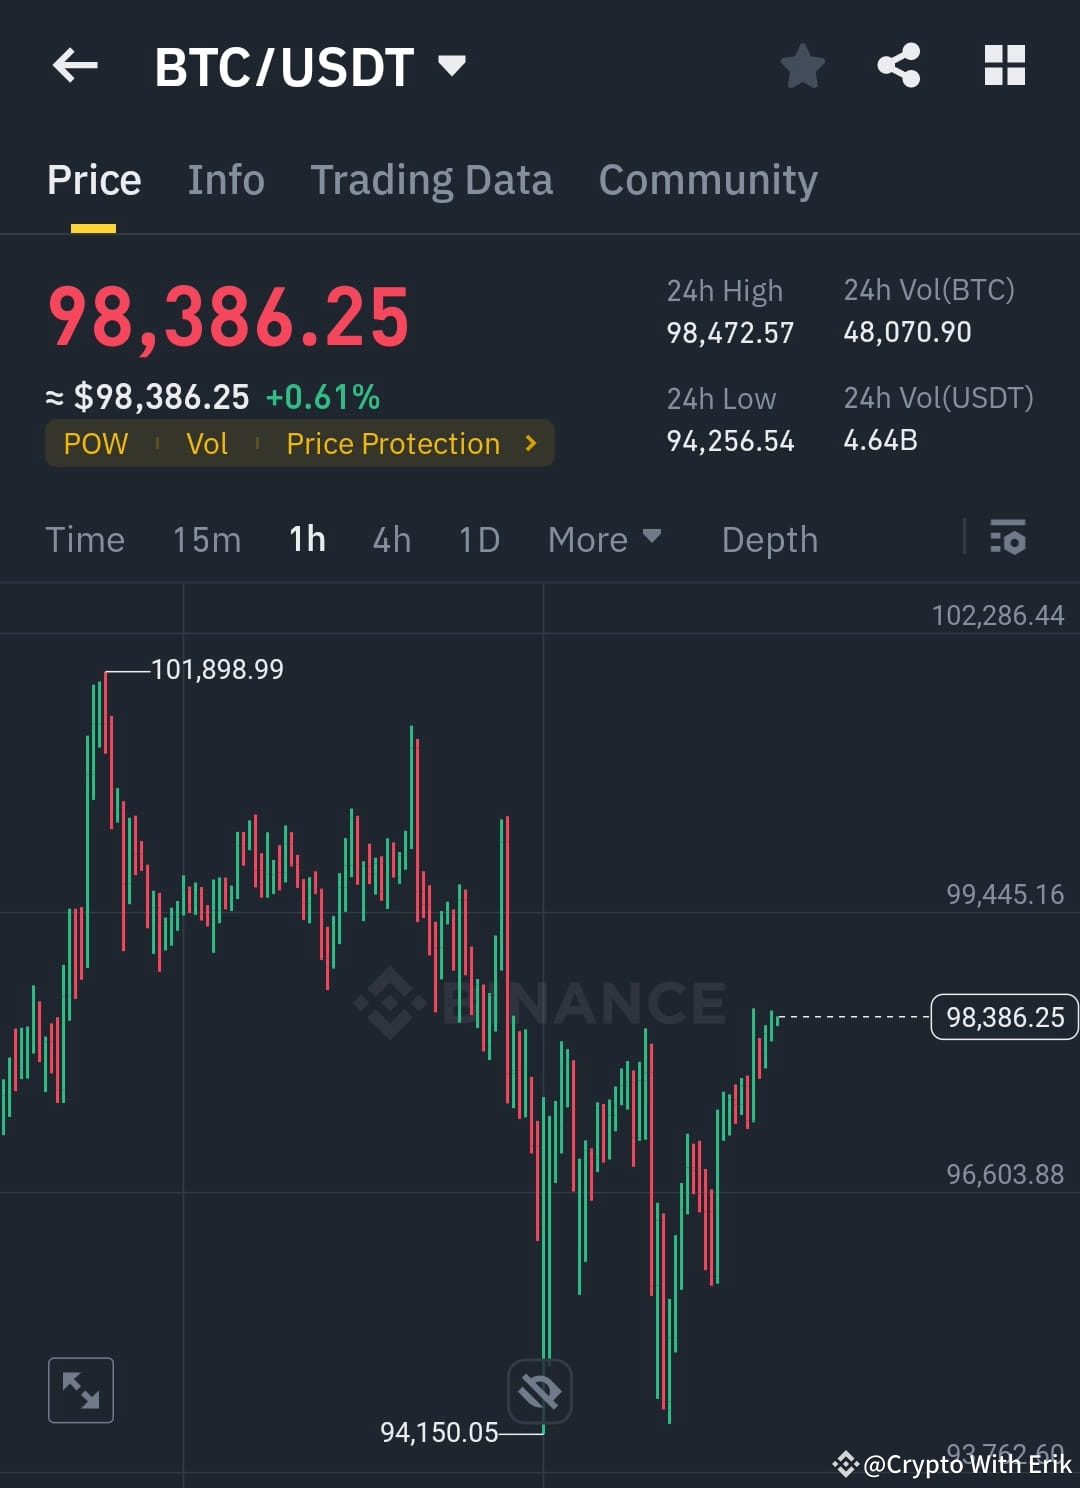Open the POW tag details

coord(95,443)
